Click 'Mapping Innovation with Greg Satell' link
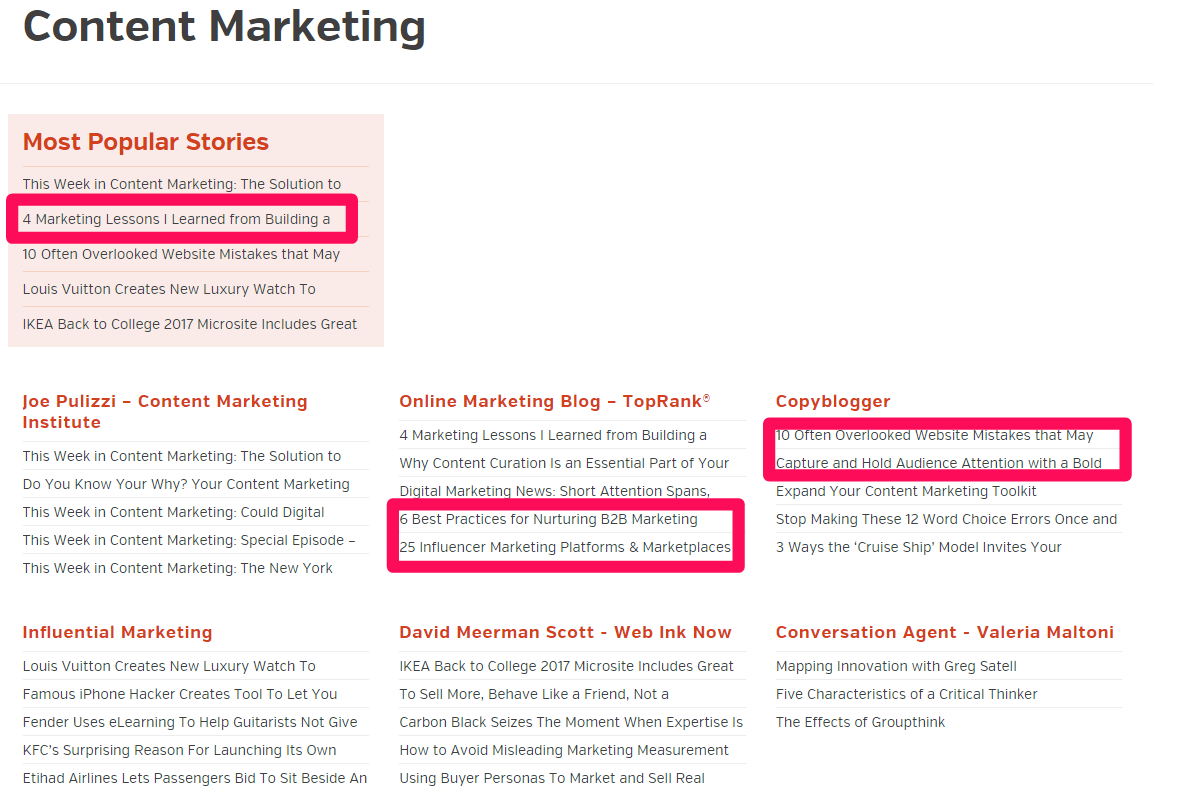1188x802 pixels. 896,666
